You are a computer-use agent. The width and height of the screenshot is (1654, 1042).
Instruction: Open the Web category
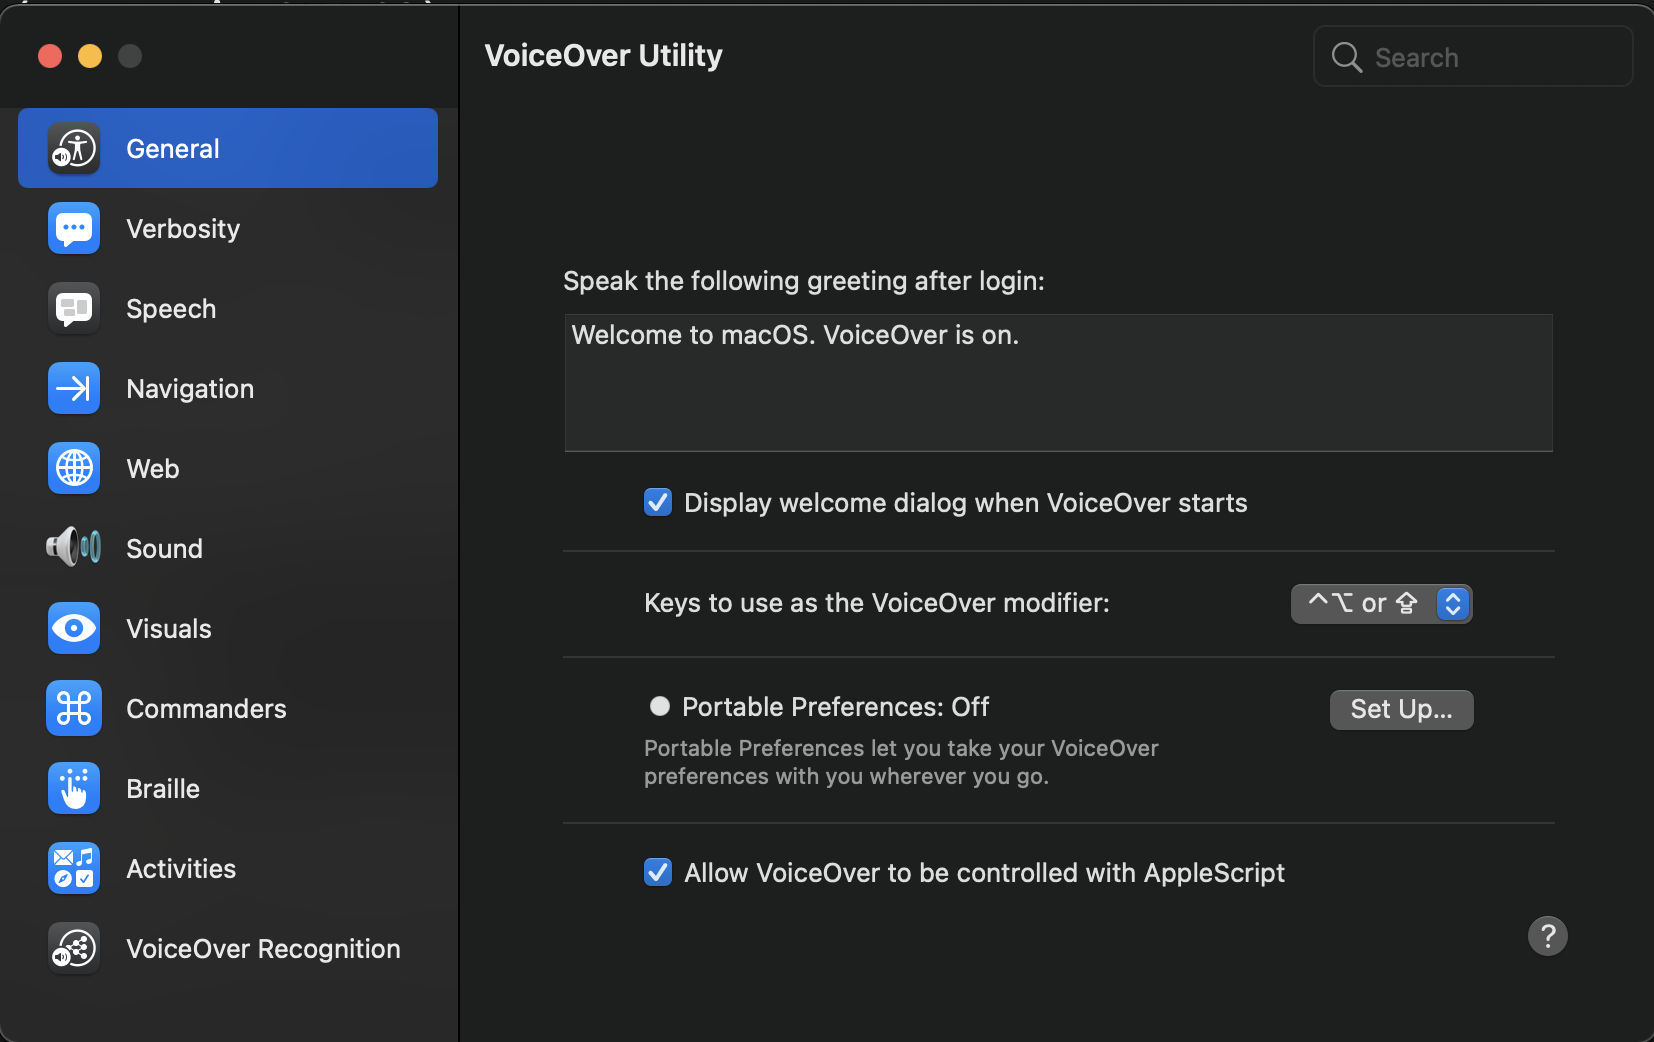point(153,469)
